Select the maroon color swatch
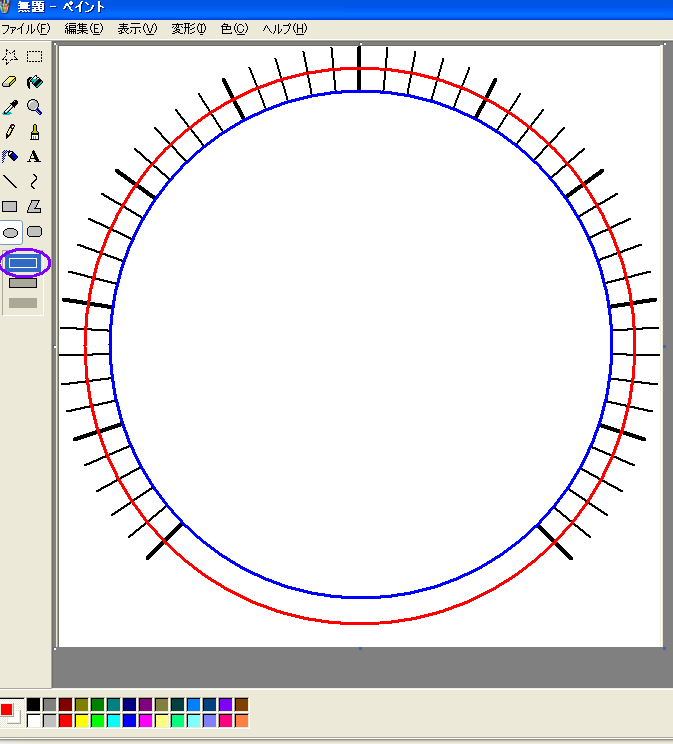The width and height of the screenshot is (673, 744). (x=65, y=704)
